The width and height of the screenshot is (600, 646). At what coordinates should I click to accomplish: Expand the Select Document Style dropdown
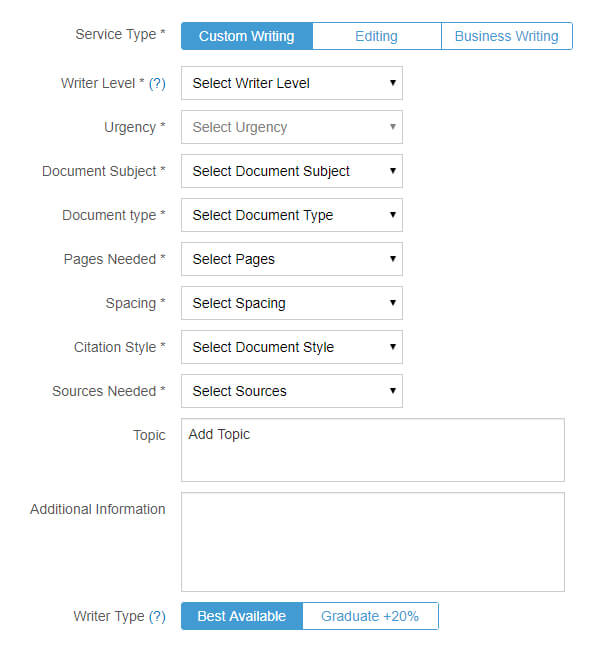pos(292,347)
